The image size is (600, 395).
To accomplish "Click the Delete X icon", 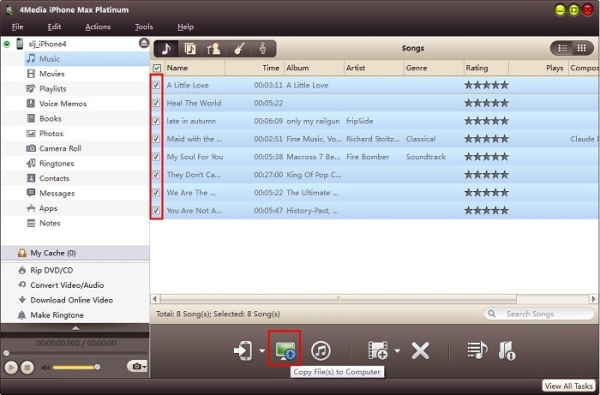I will (x=420, y=351).
